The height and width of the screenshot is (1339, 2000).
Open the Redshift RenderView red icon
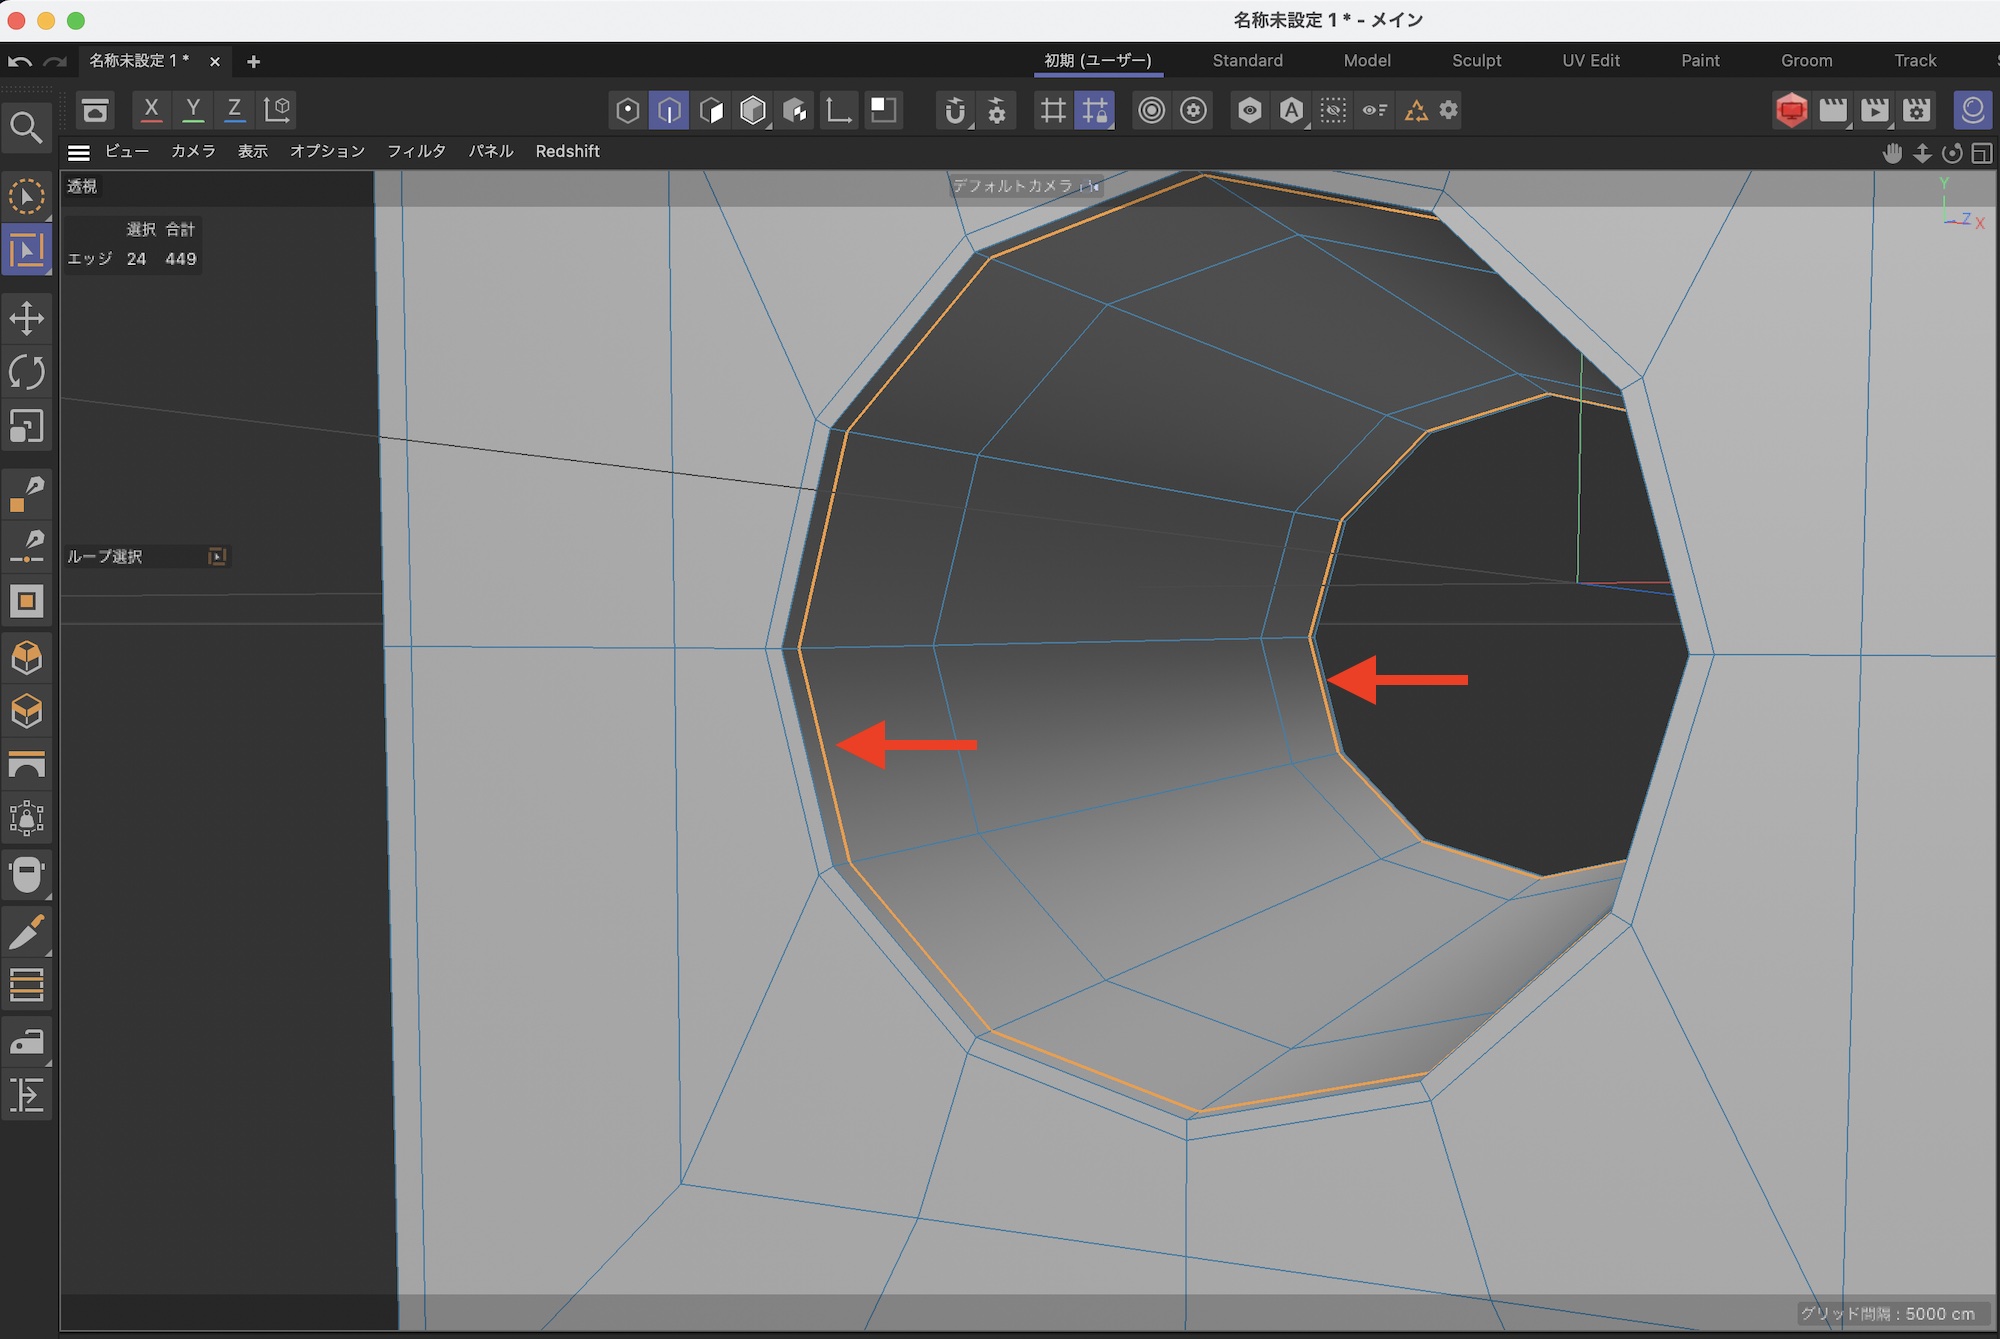click(1791, 110)
